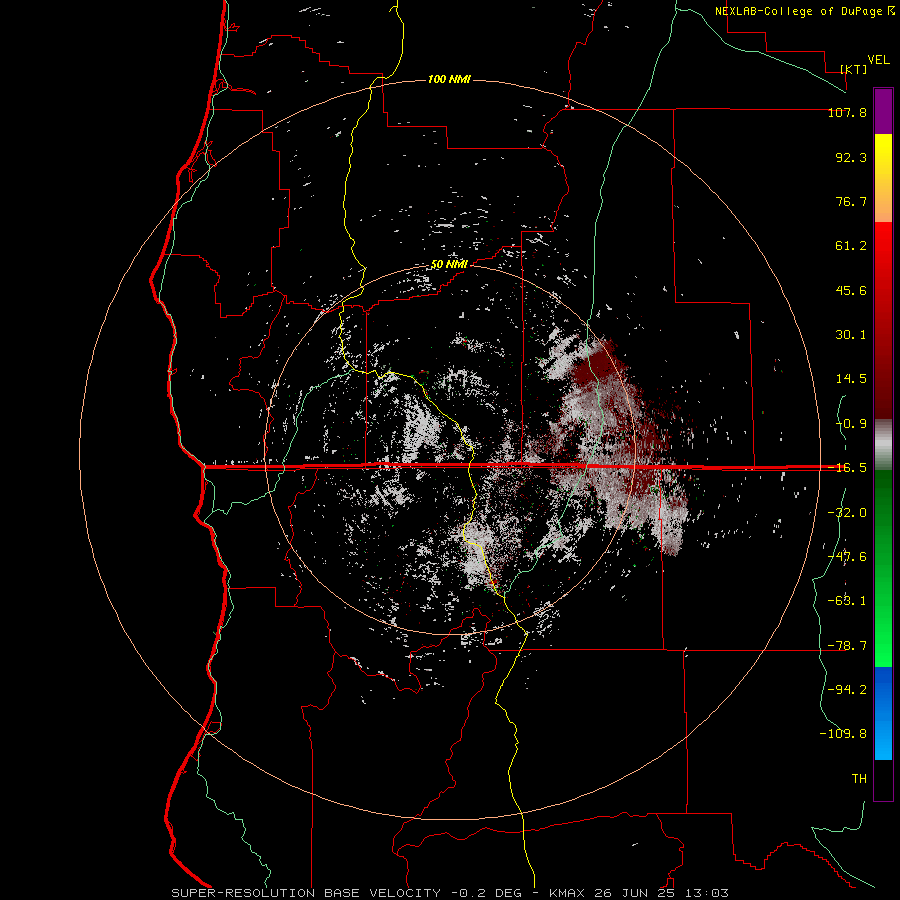Viewport: 900px width, 900px height.
Task: Click the -94.2 velocity scale value
Action: tap(847, 689)
